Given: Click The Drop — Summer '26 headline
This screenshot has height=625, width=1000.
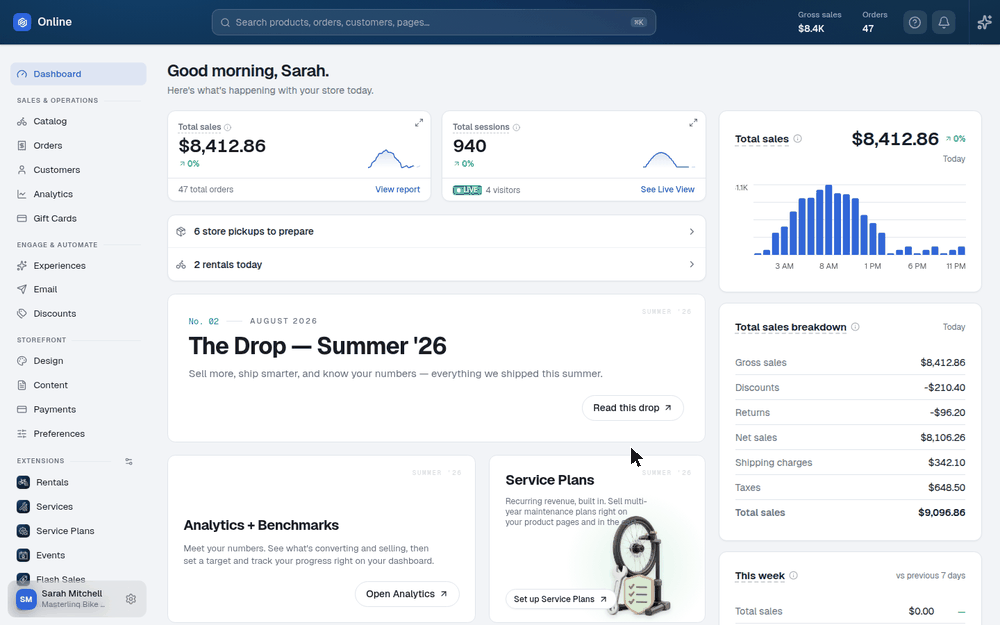Looking at the screenshot, I should [x=318, y=346].
